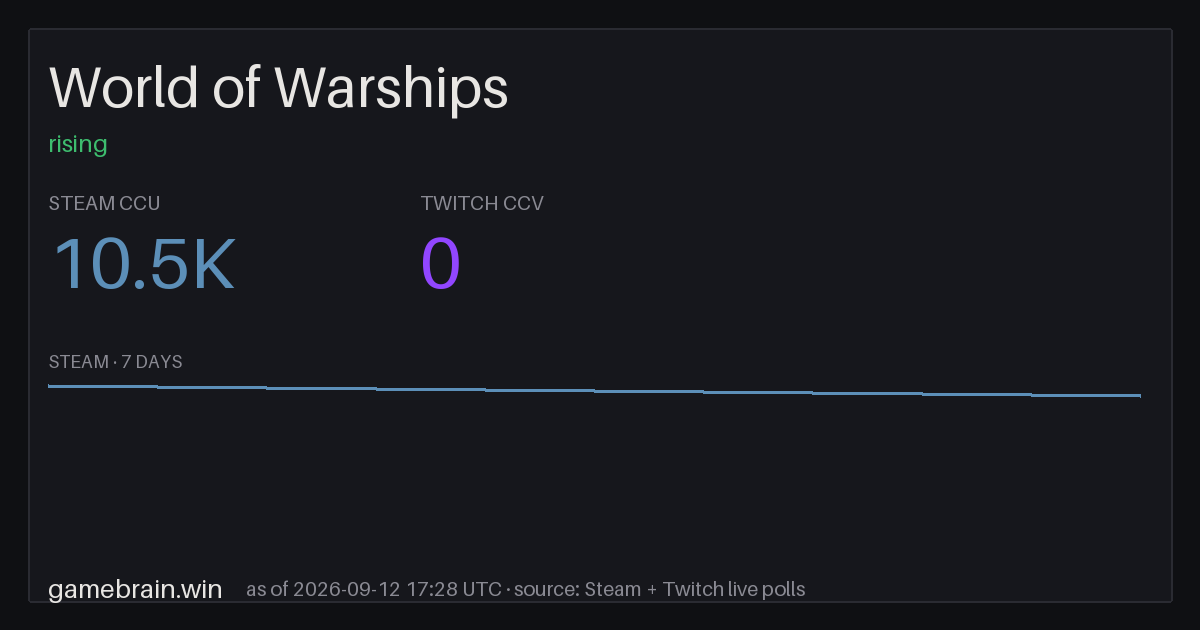Screen dimensions: 1200x630
Task: Select the green "rising" trend label
Action: [78, 144]
